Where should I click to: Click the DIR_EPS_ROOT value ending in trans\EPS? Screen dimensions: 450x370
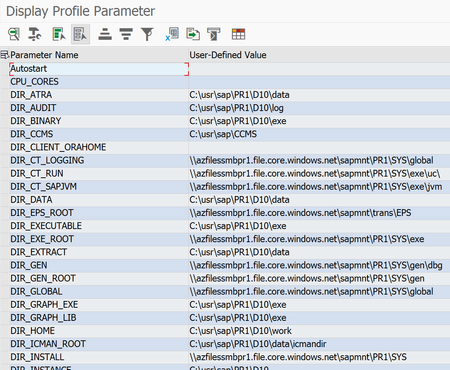300,213
